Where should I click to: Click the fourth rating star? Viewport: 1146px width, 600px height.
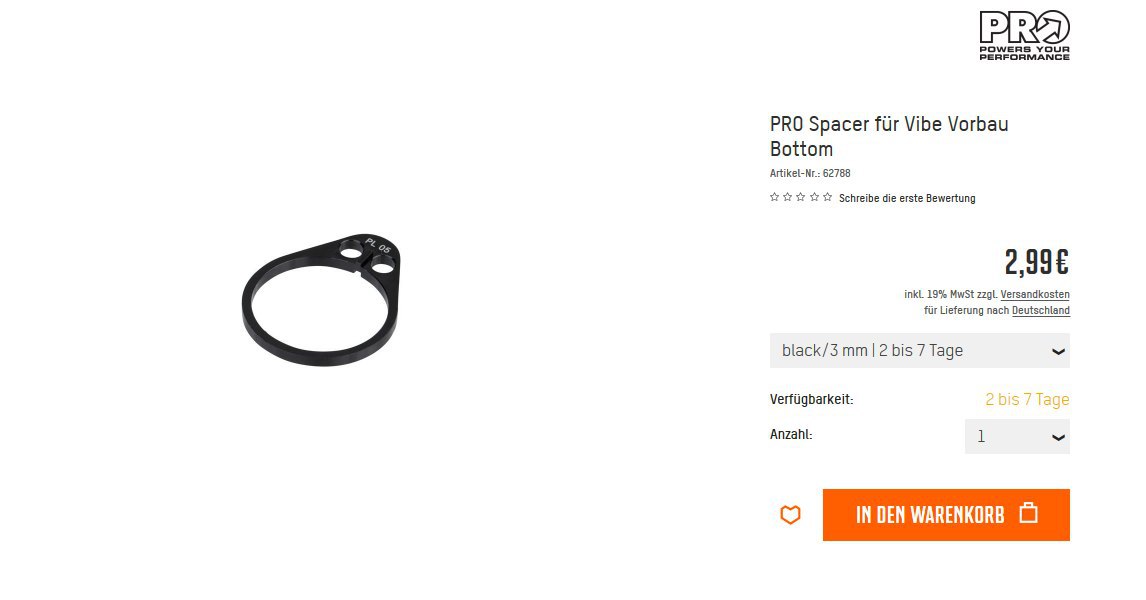[814, 197]
